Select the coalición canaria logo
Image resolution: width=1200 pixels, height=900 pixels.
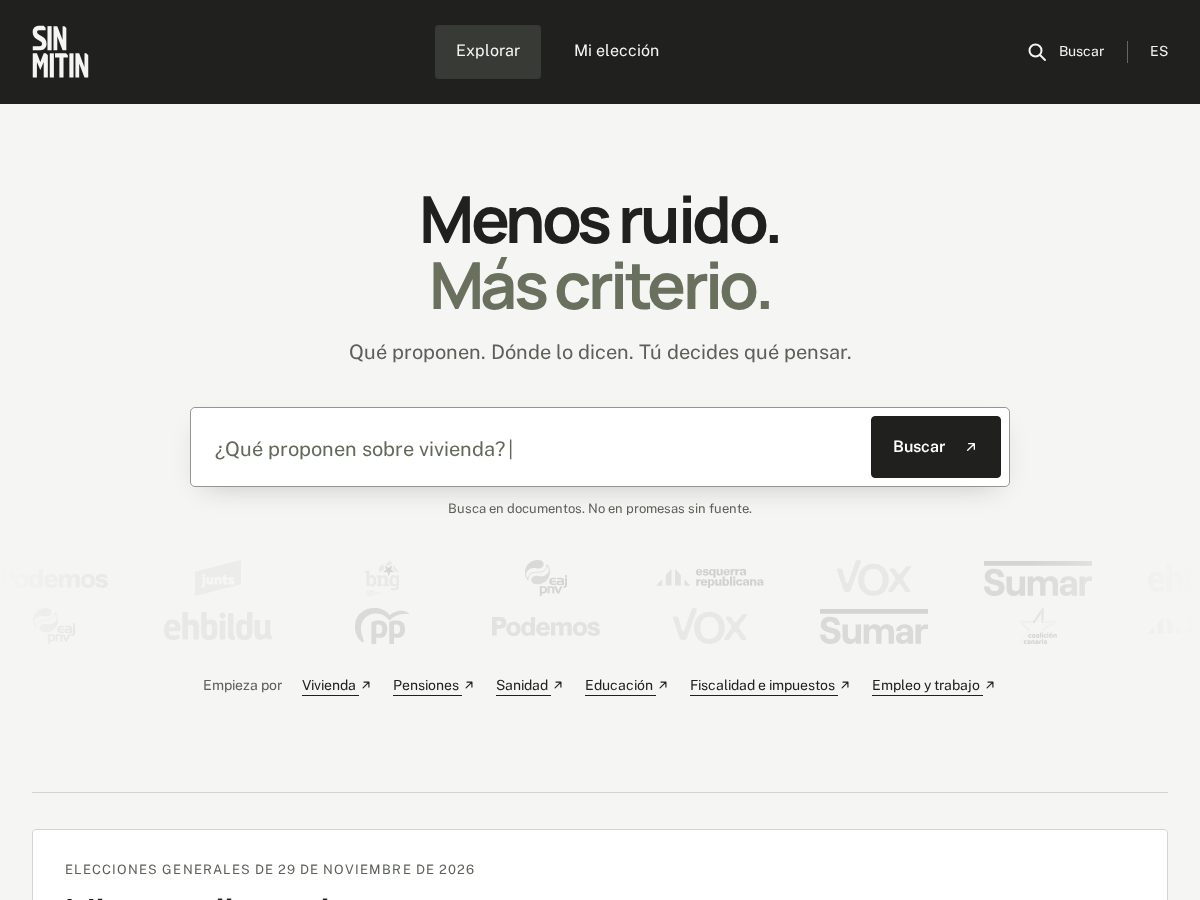click(1038, 627)
